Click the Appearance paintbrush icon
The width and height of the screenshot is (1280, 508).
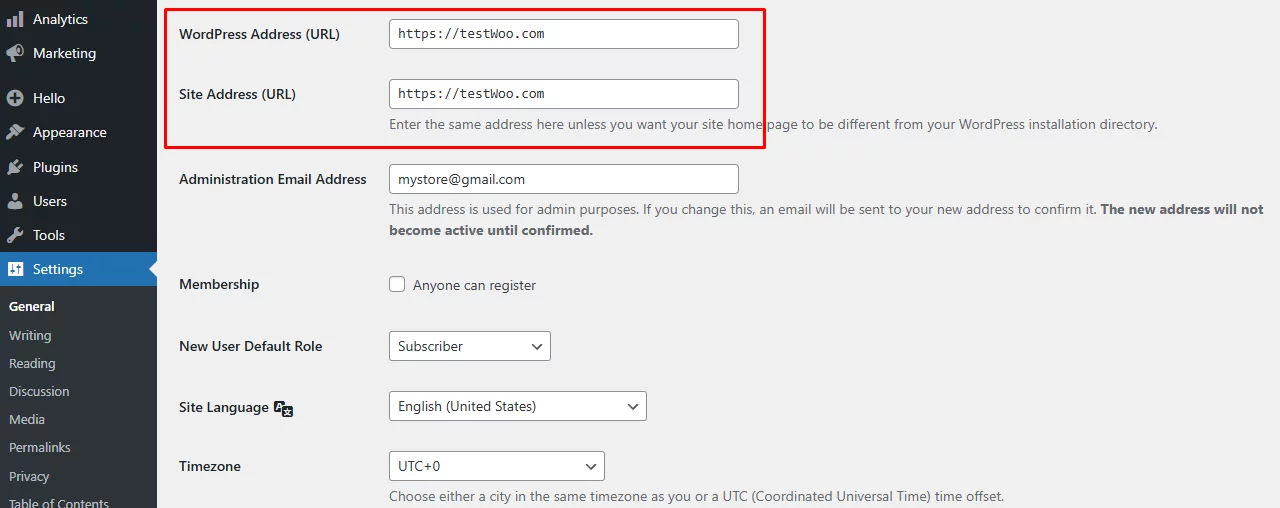[x=15, y=132]
